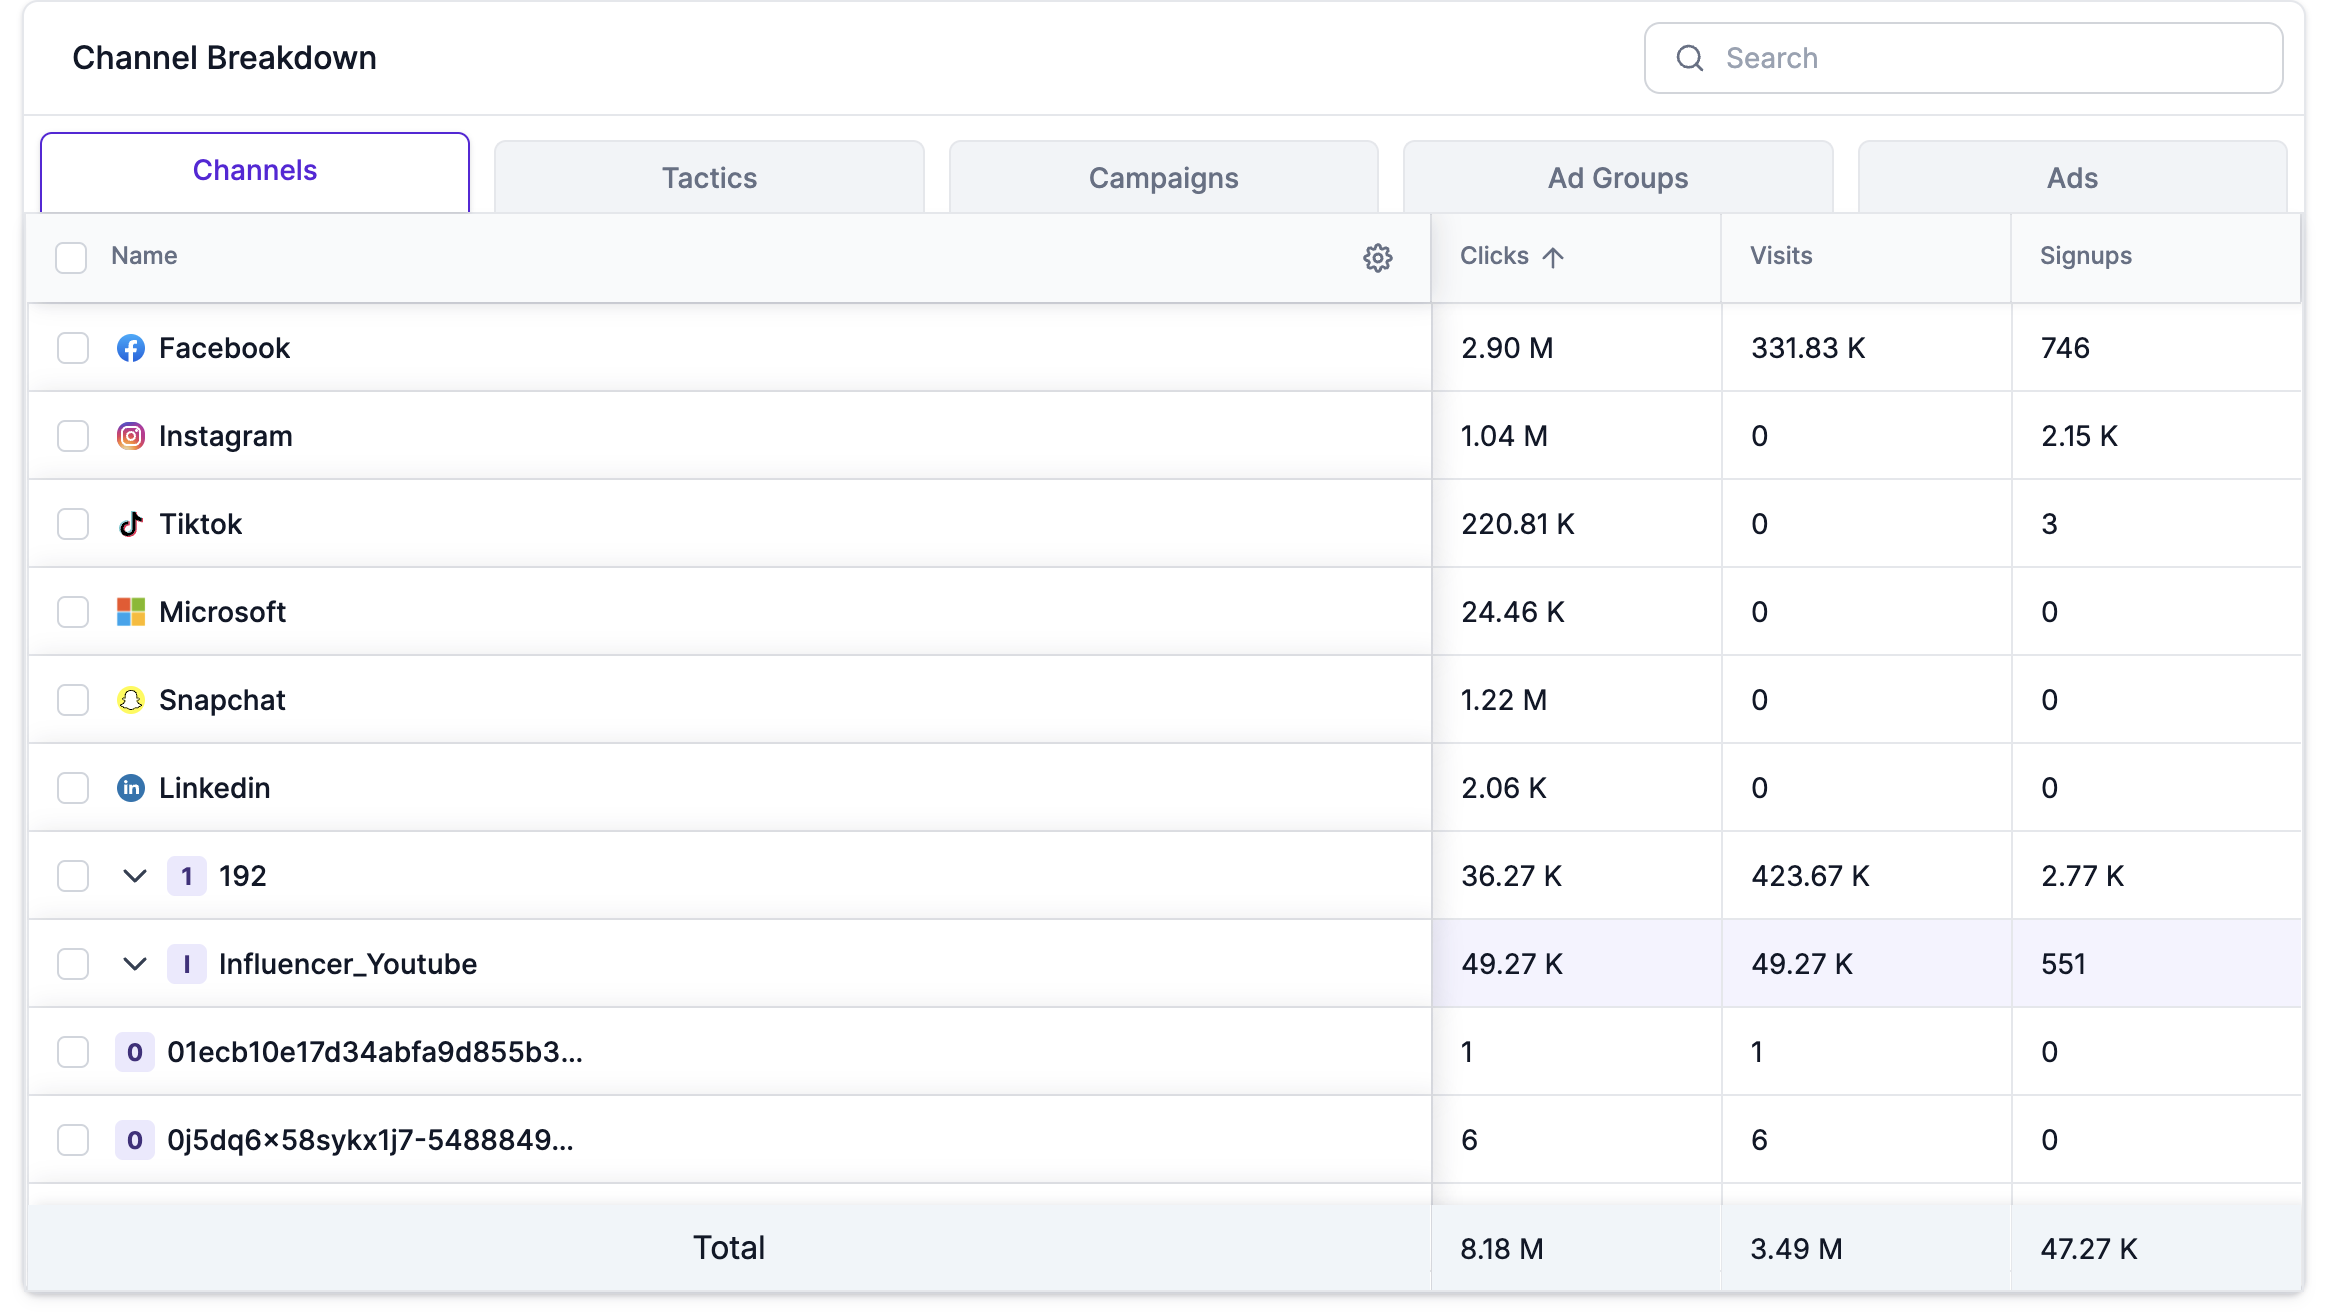
Task: Click the Signups column header
Action: click(x=2085, y=256)
